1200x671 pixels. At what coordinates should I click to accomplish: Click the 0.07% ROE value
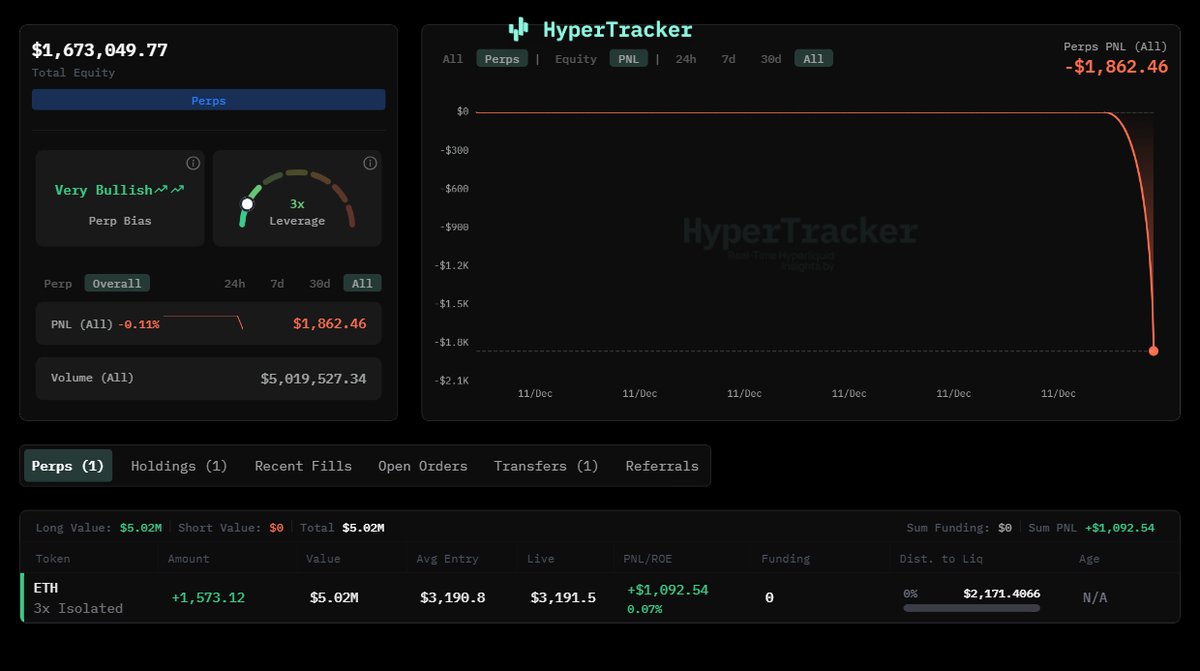pos(645,609)
